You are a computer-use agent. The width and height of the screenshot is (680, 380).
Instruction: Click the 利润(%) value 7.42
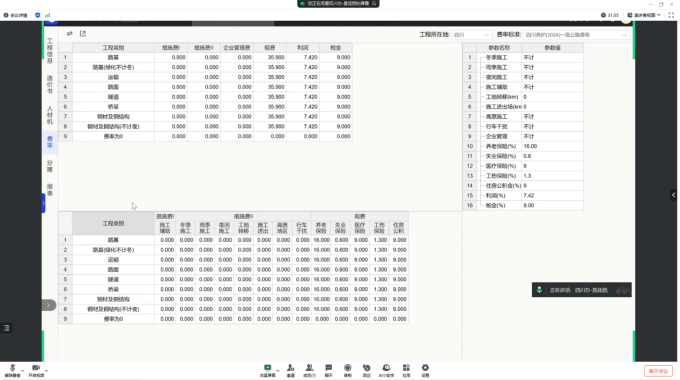(552, 196)
